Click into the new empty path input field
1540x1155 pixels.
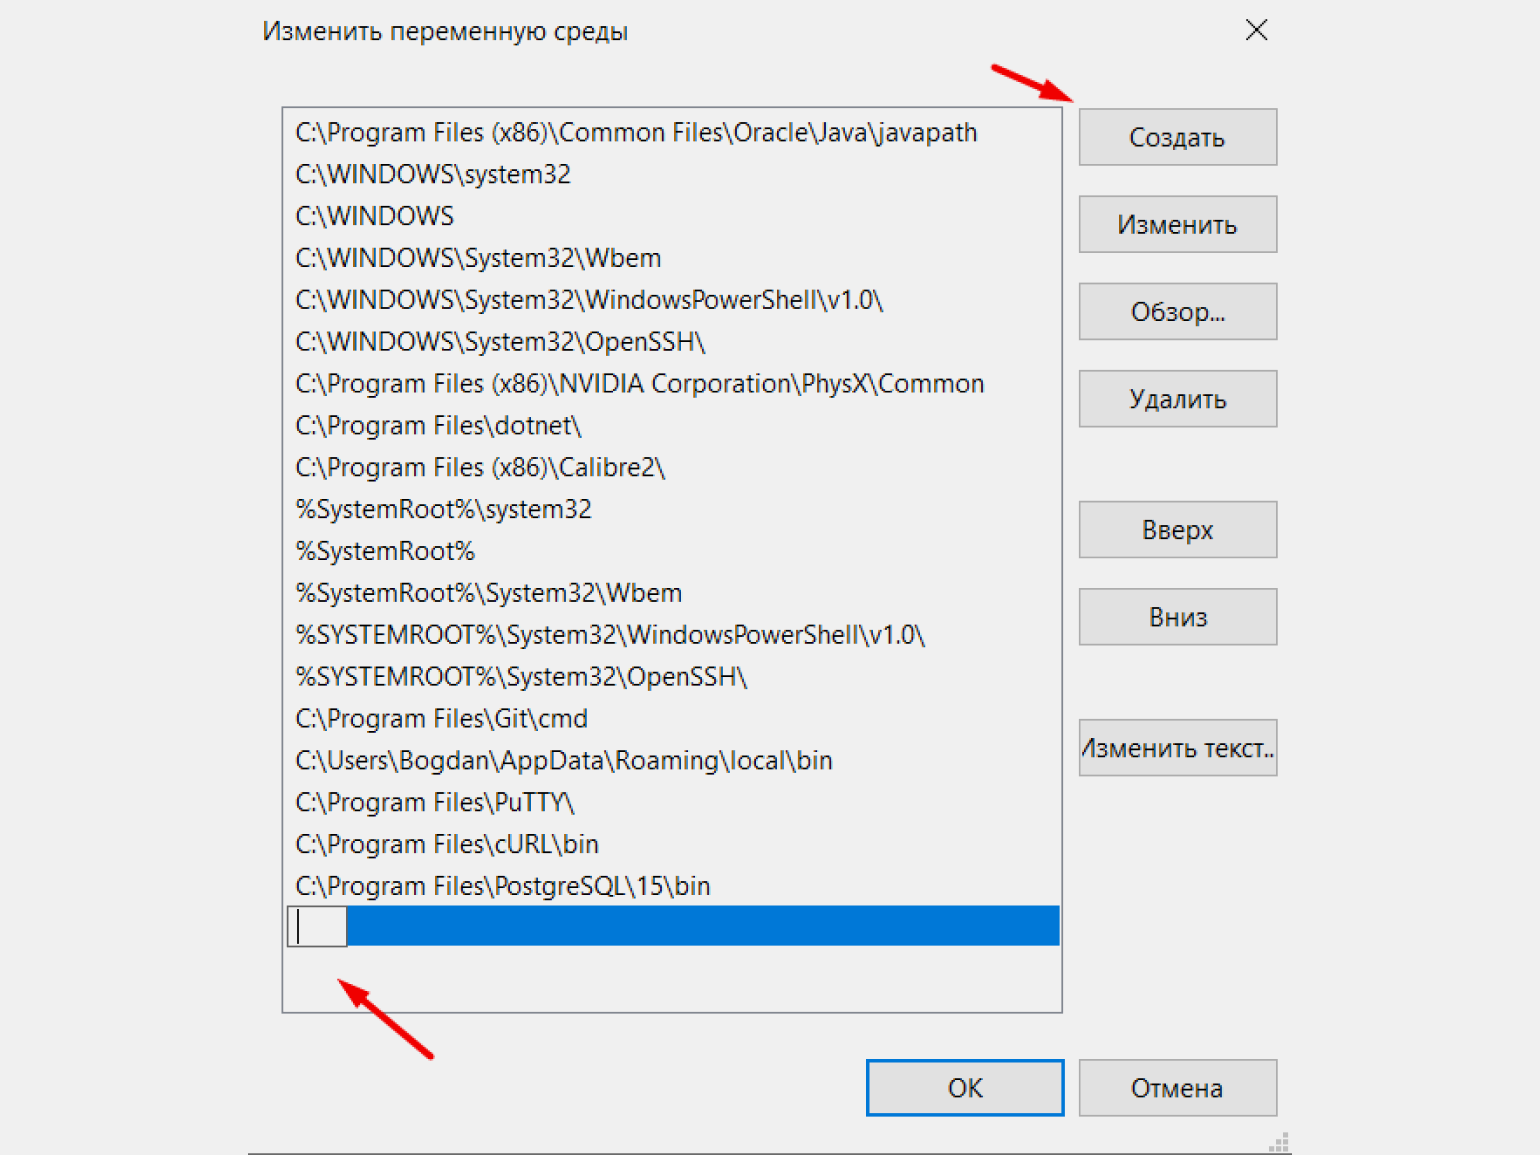[x=317, y=926]
